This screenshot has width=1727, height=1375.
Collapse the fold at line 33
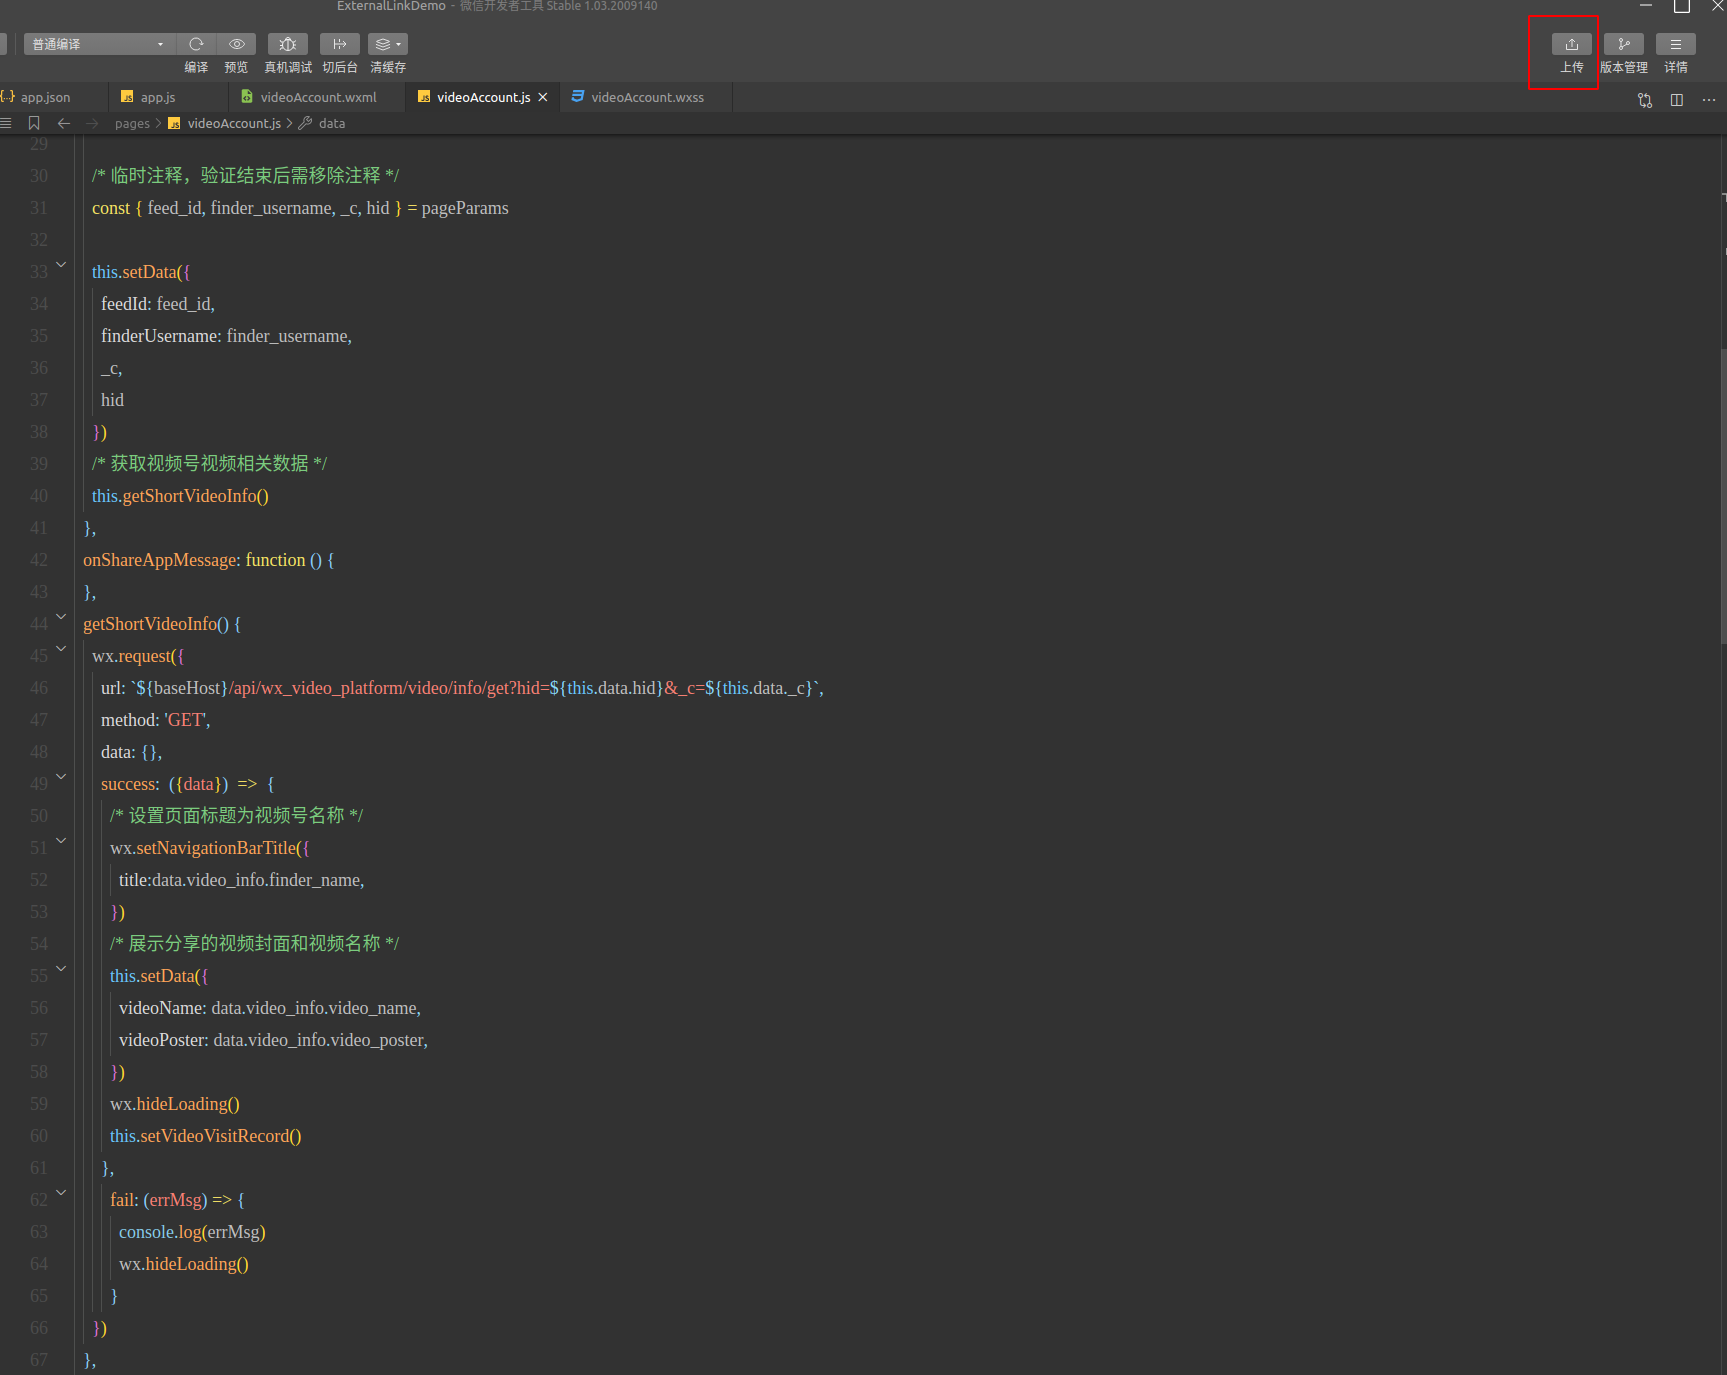tap(61, 265)
